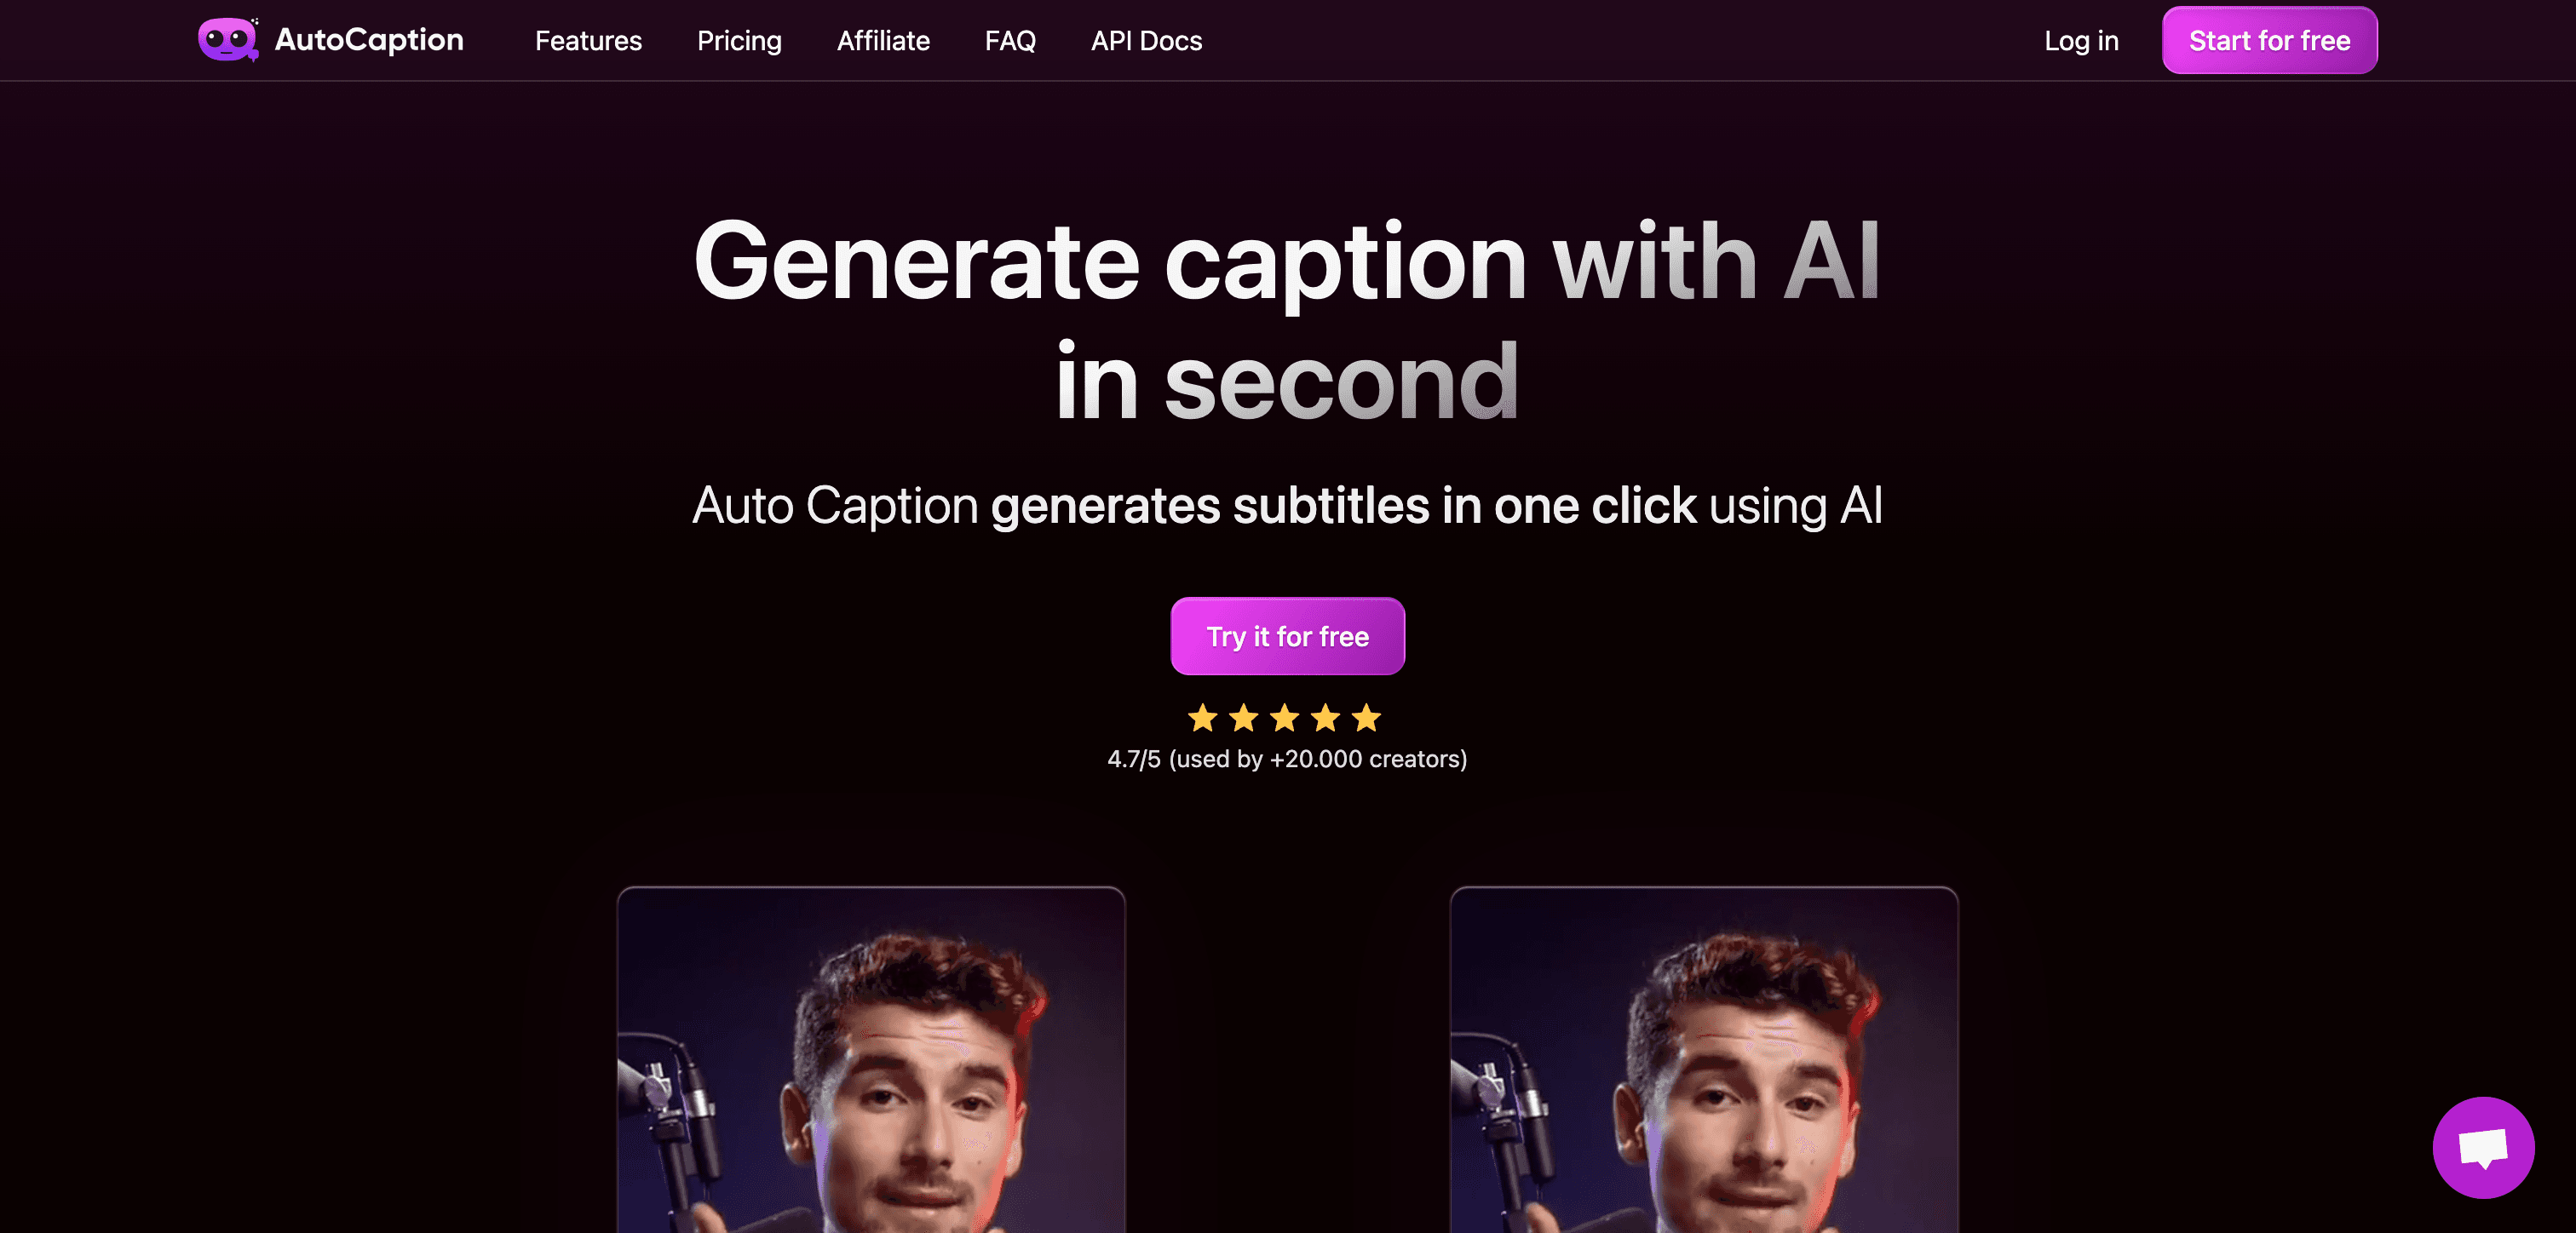
Task: Click the purple robot mascot icon
Action: pyautogui.click(x=227, y=39)
